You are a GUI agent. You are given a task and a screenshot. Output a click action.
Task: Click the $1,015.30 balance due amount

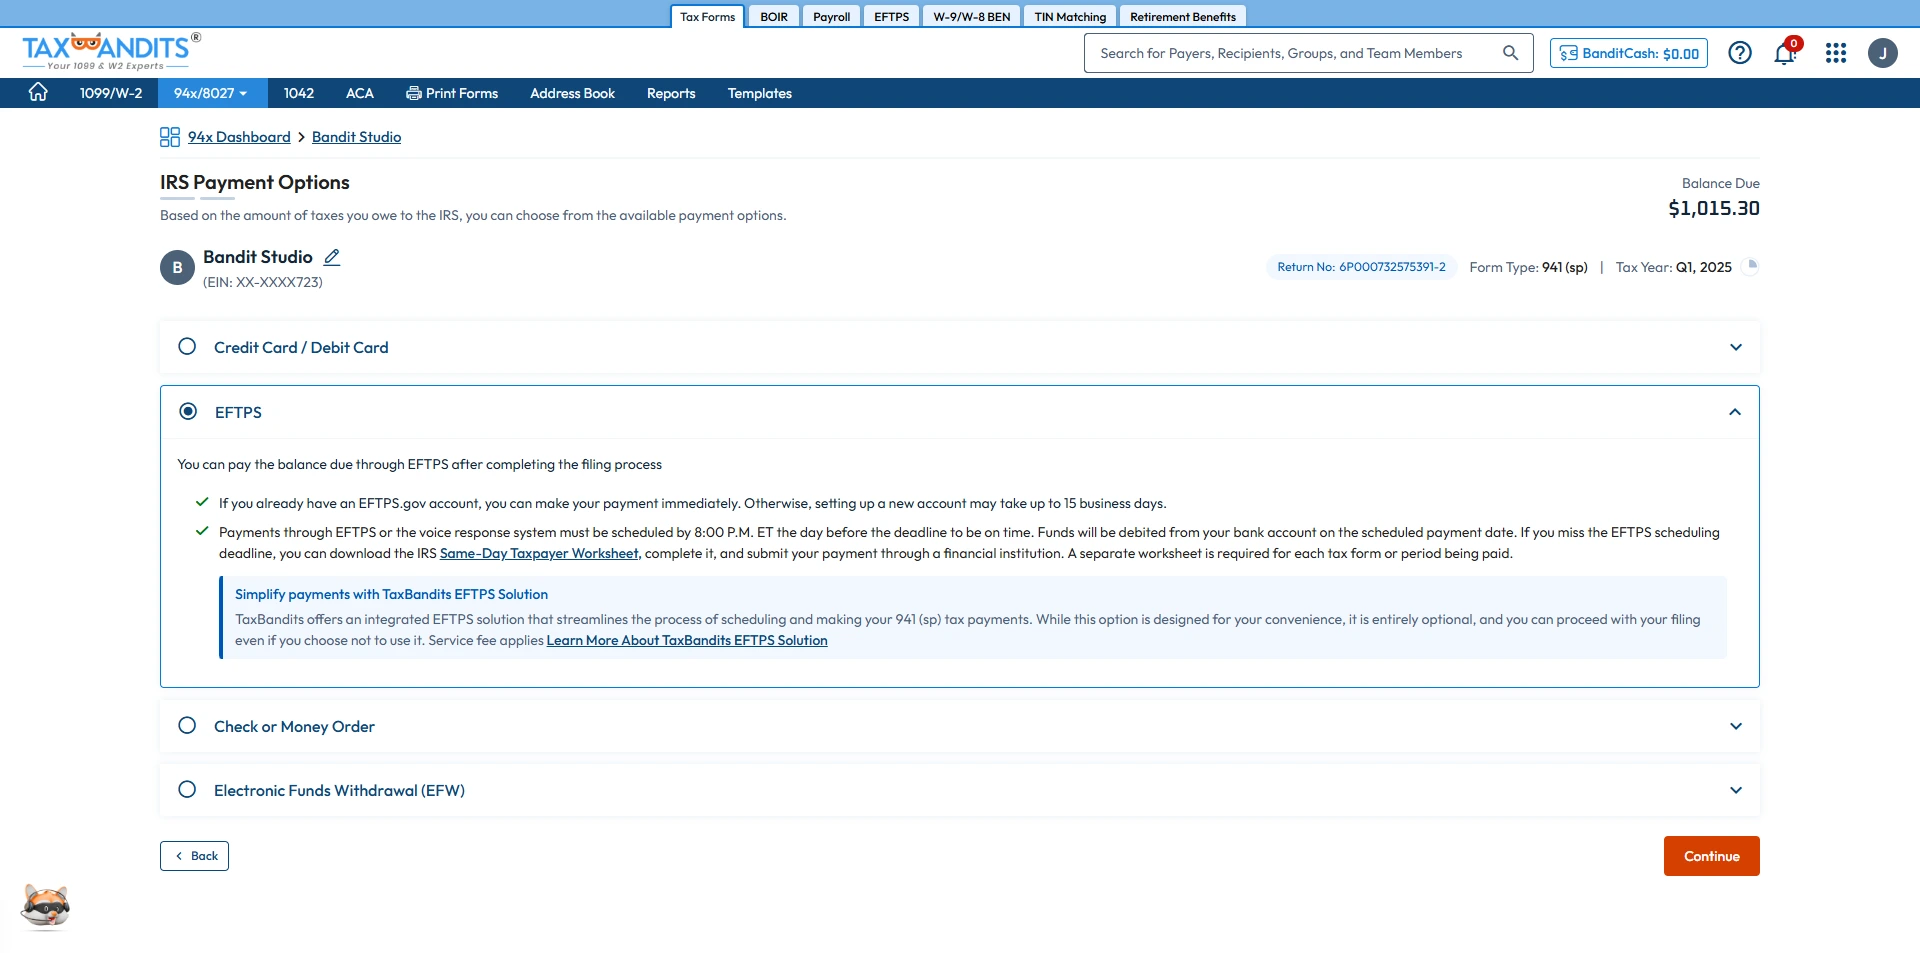[1714, 208]
